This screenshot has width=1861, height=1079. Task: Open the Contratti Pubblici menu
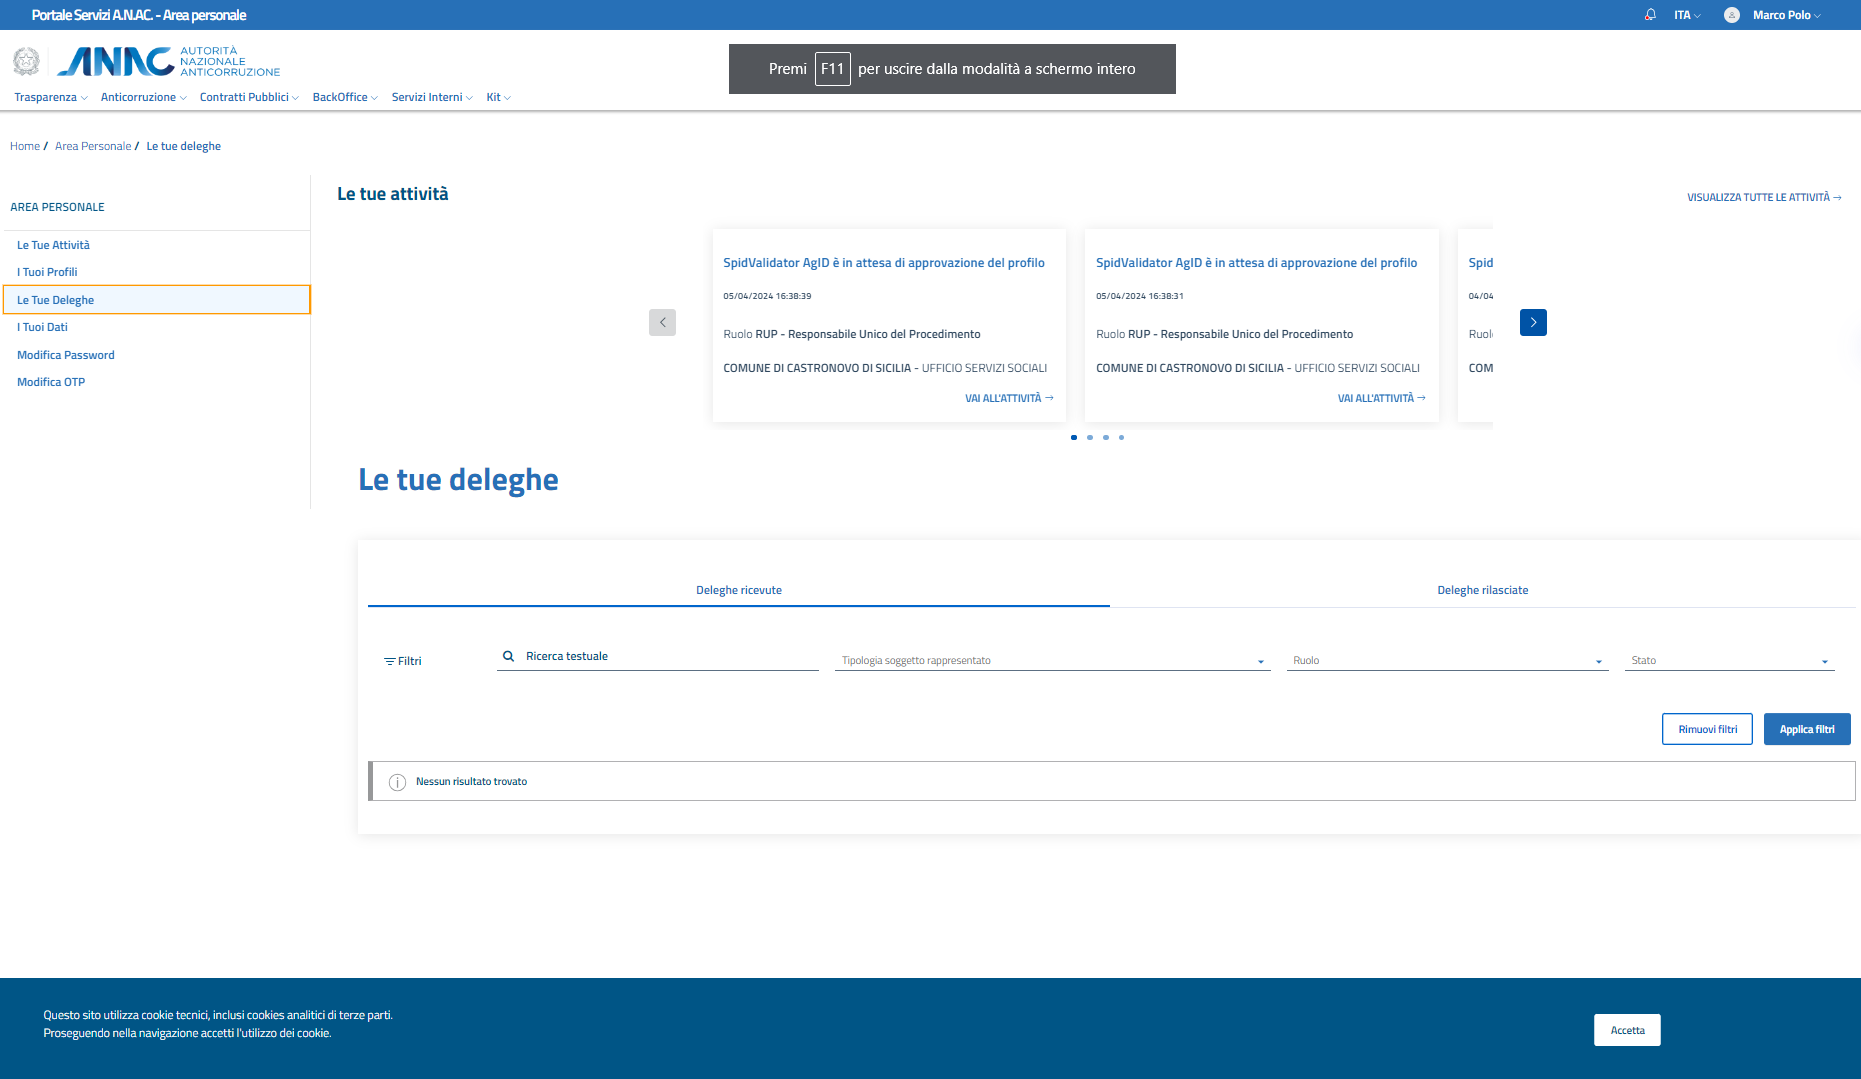point(248,97)
